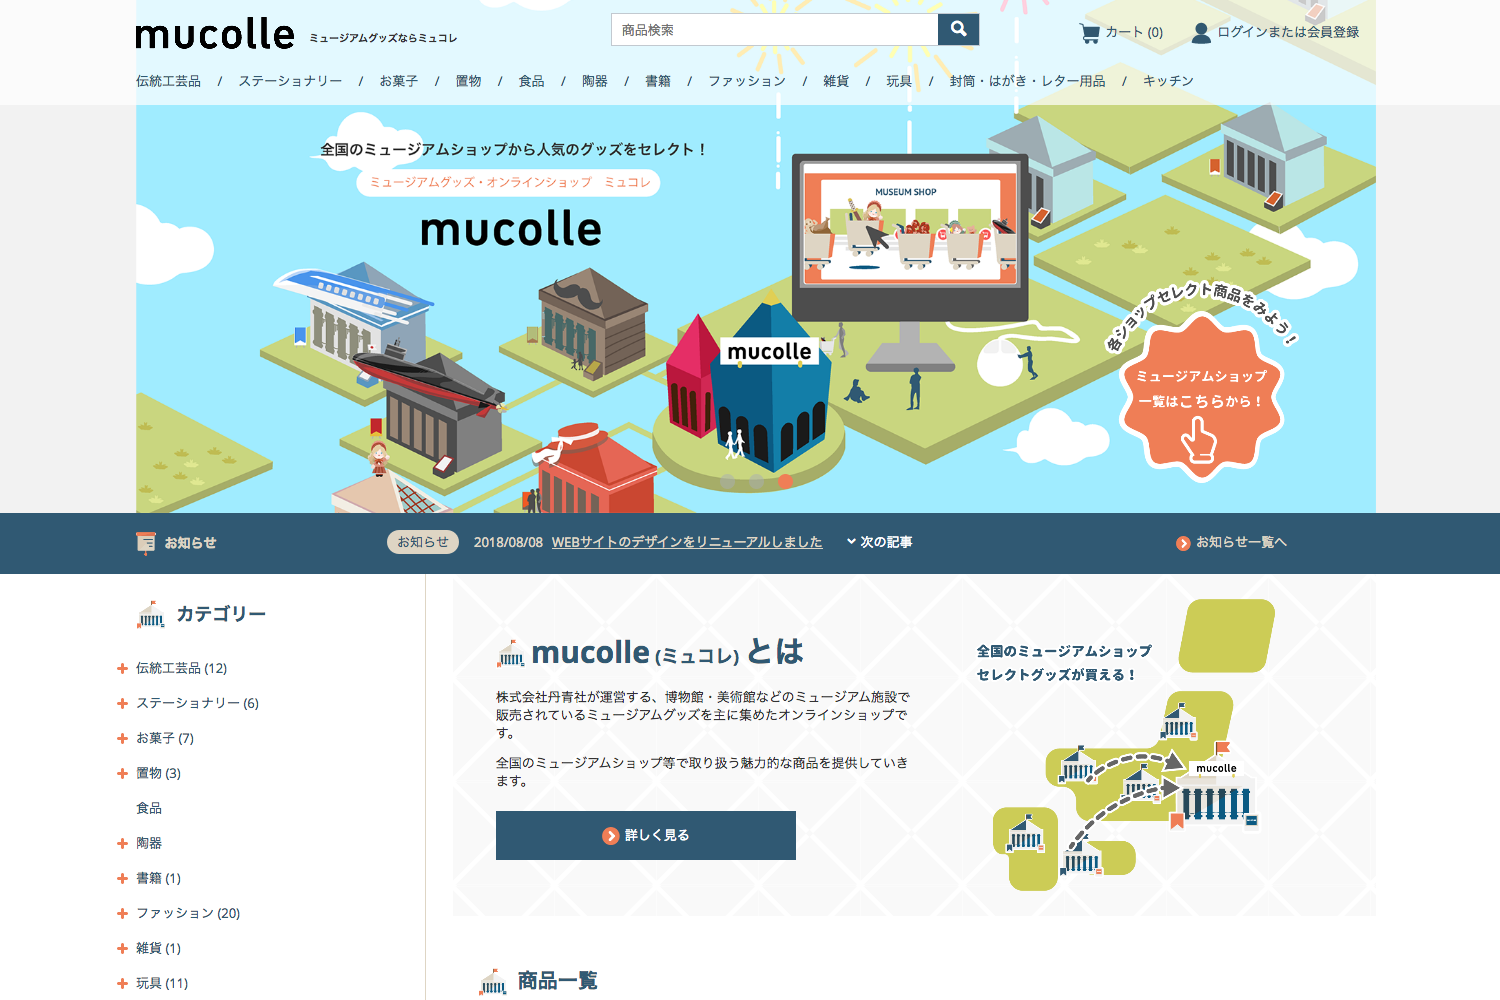Click the orange museum shop list badge
1500x1000 pixels.
point(1201,394)
